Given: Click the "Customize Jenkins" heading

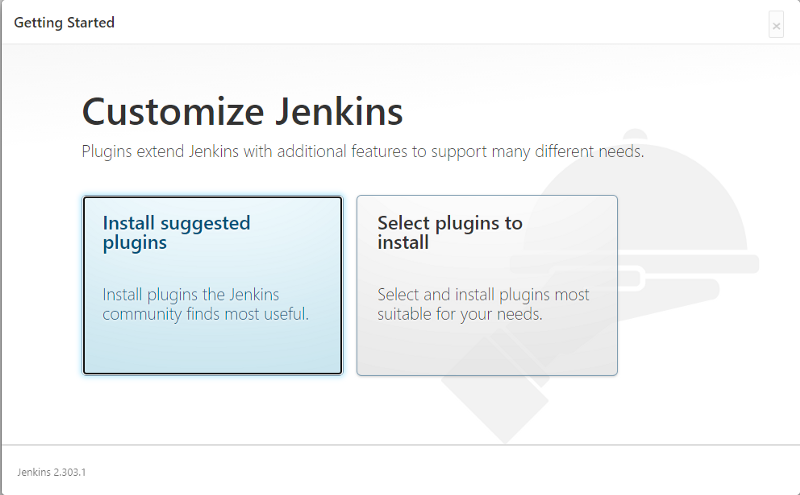Looking at the screenshot, I should [x=242, y=111].
